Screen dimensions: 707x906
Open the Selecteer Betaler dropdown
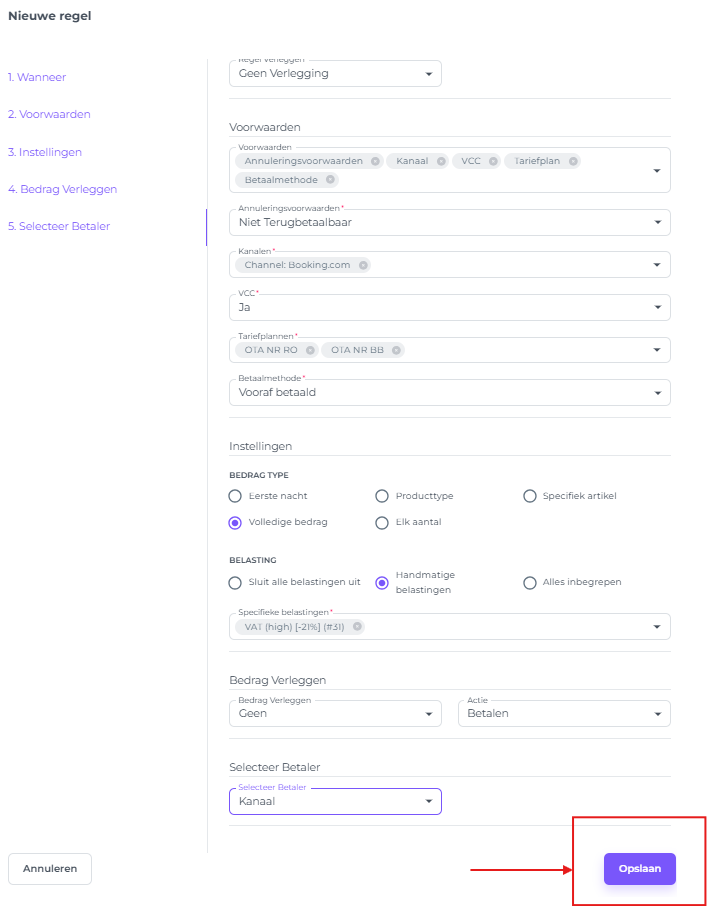pyautogui.click(x=335, y=801)
